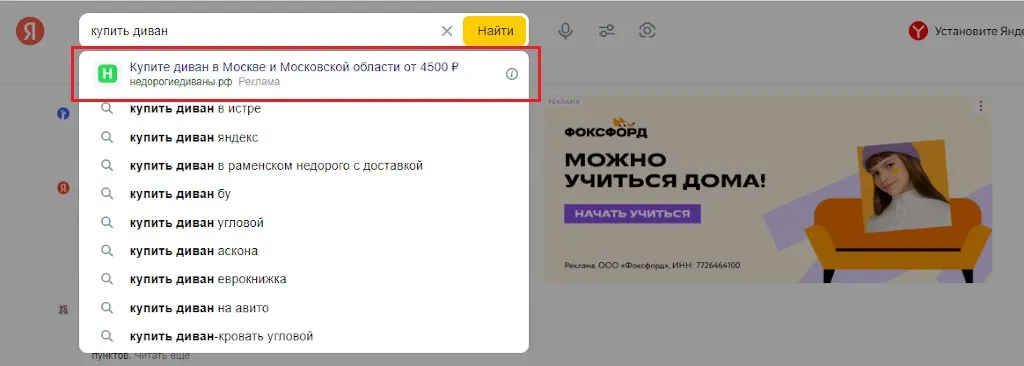The height and width of the screenshot is (366, 1024).
Task: Open the Yandex logo home link
Action: pos(30,31)
